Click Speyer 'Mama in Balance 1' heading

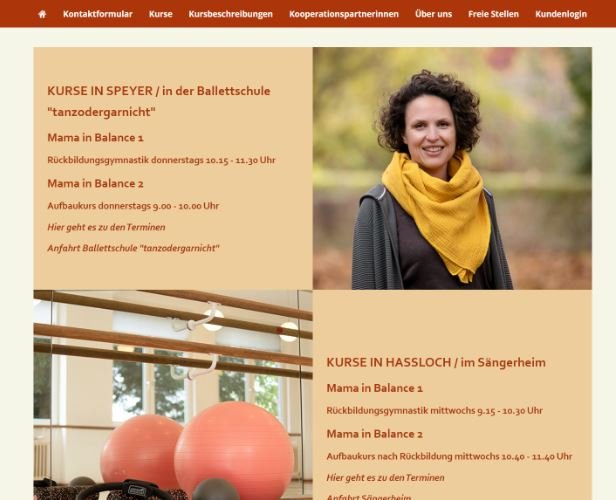(x=95, y=138)
